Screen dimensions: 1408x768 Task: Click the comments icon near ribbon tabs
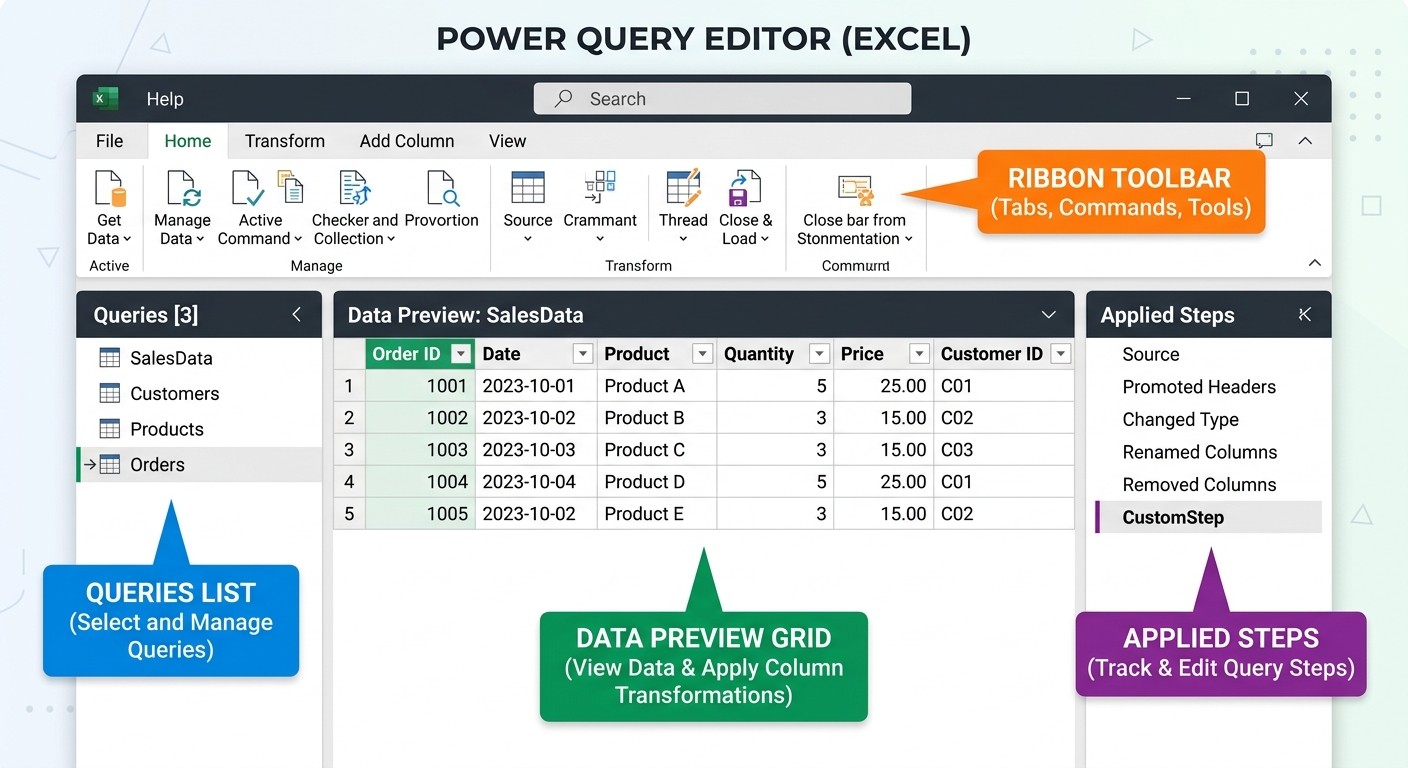pos(1264,141)
